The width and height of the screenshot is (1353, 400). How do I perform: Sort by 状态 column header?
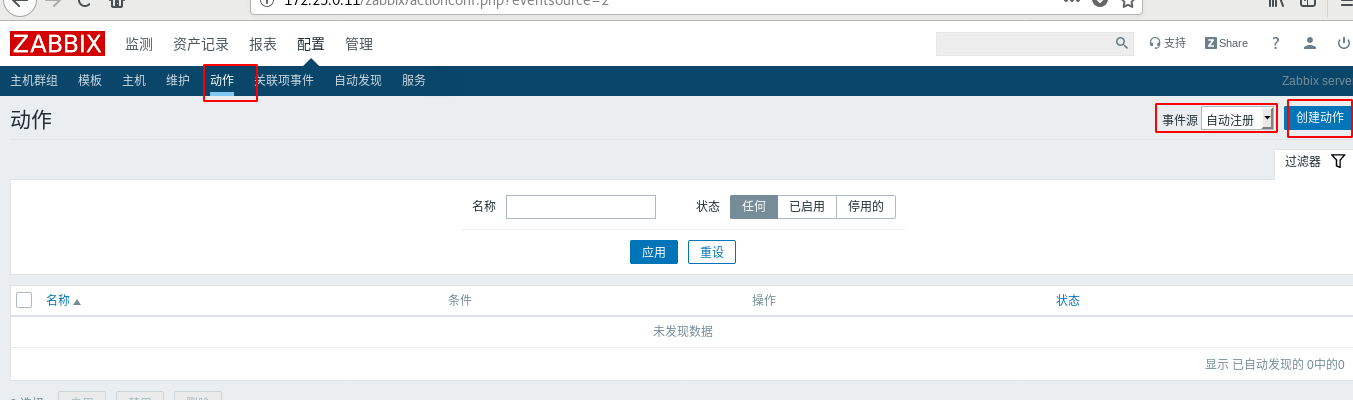pyautogui.click(x=1068, y=300)
